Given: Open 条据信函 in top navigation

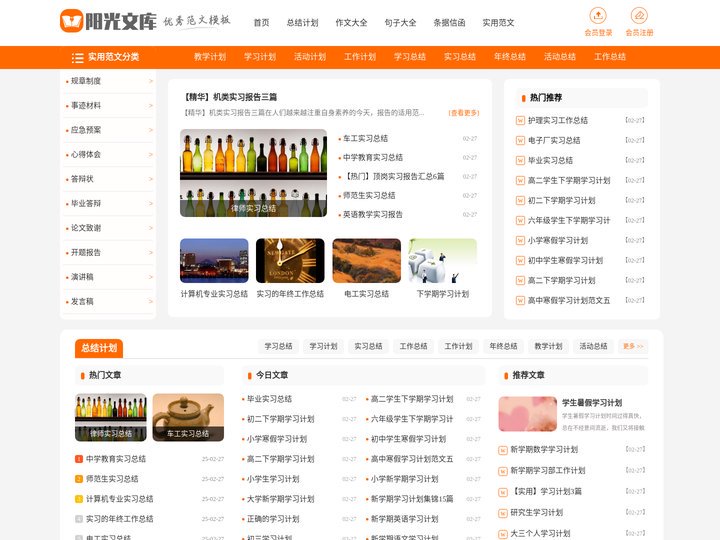Looking at the screenshot, I should pos(449,22).
